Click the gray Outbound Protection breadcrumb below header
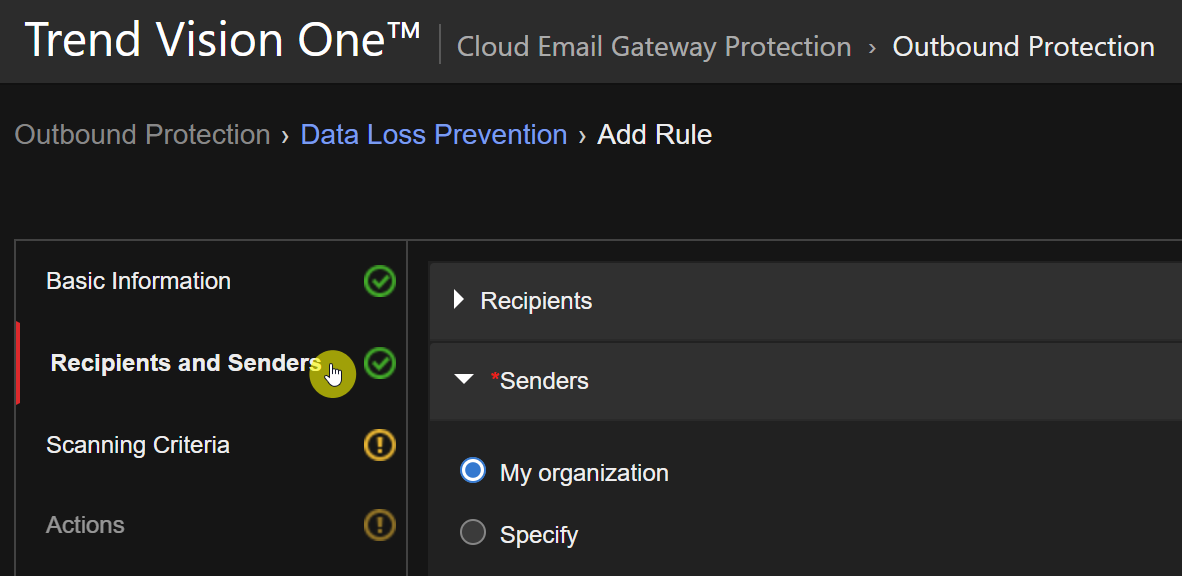 142,135
